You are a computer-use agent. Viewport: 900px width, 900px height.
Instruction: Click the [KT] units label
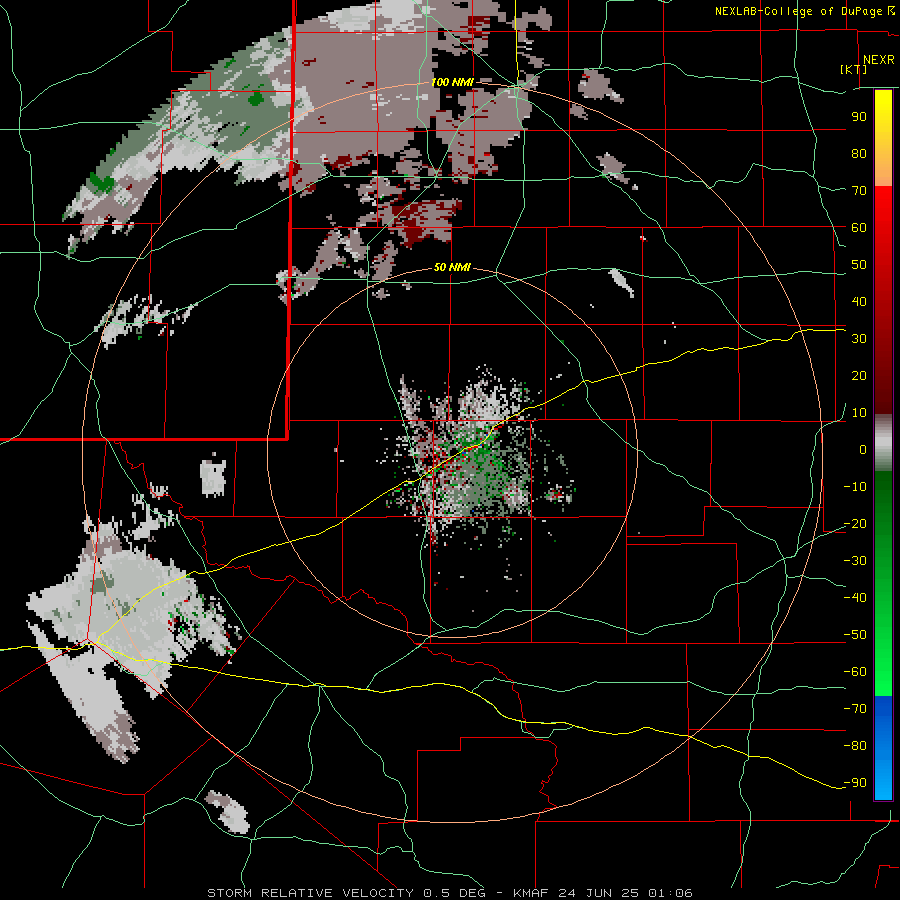click(x=854, y=69)
